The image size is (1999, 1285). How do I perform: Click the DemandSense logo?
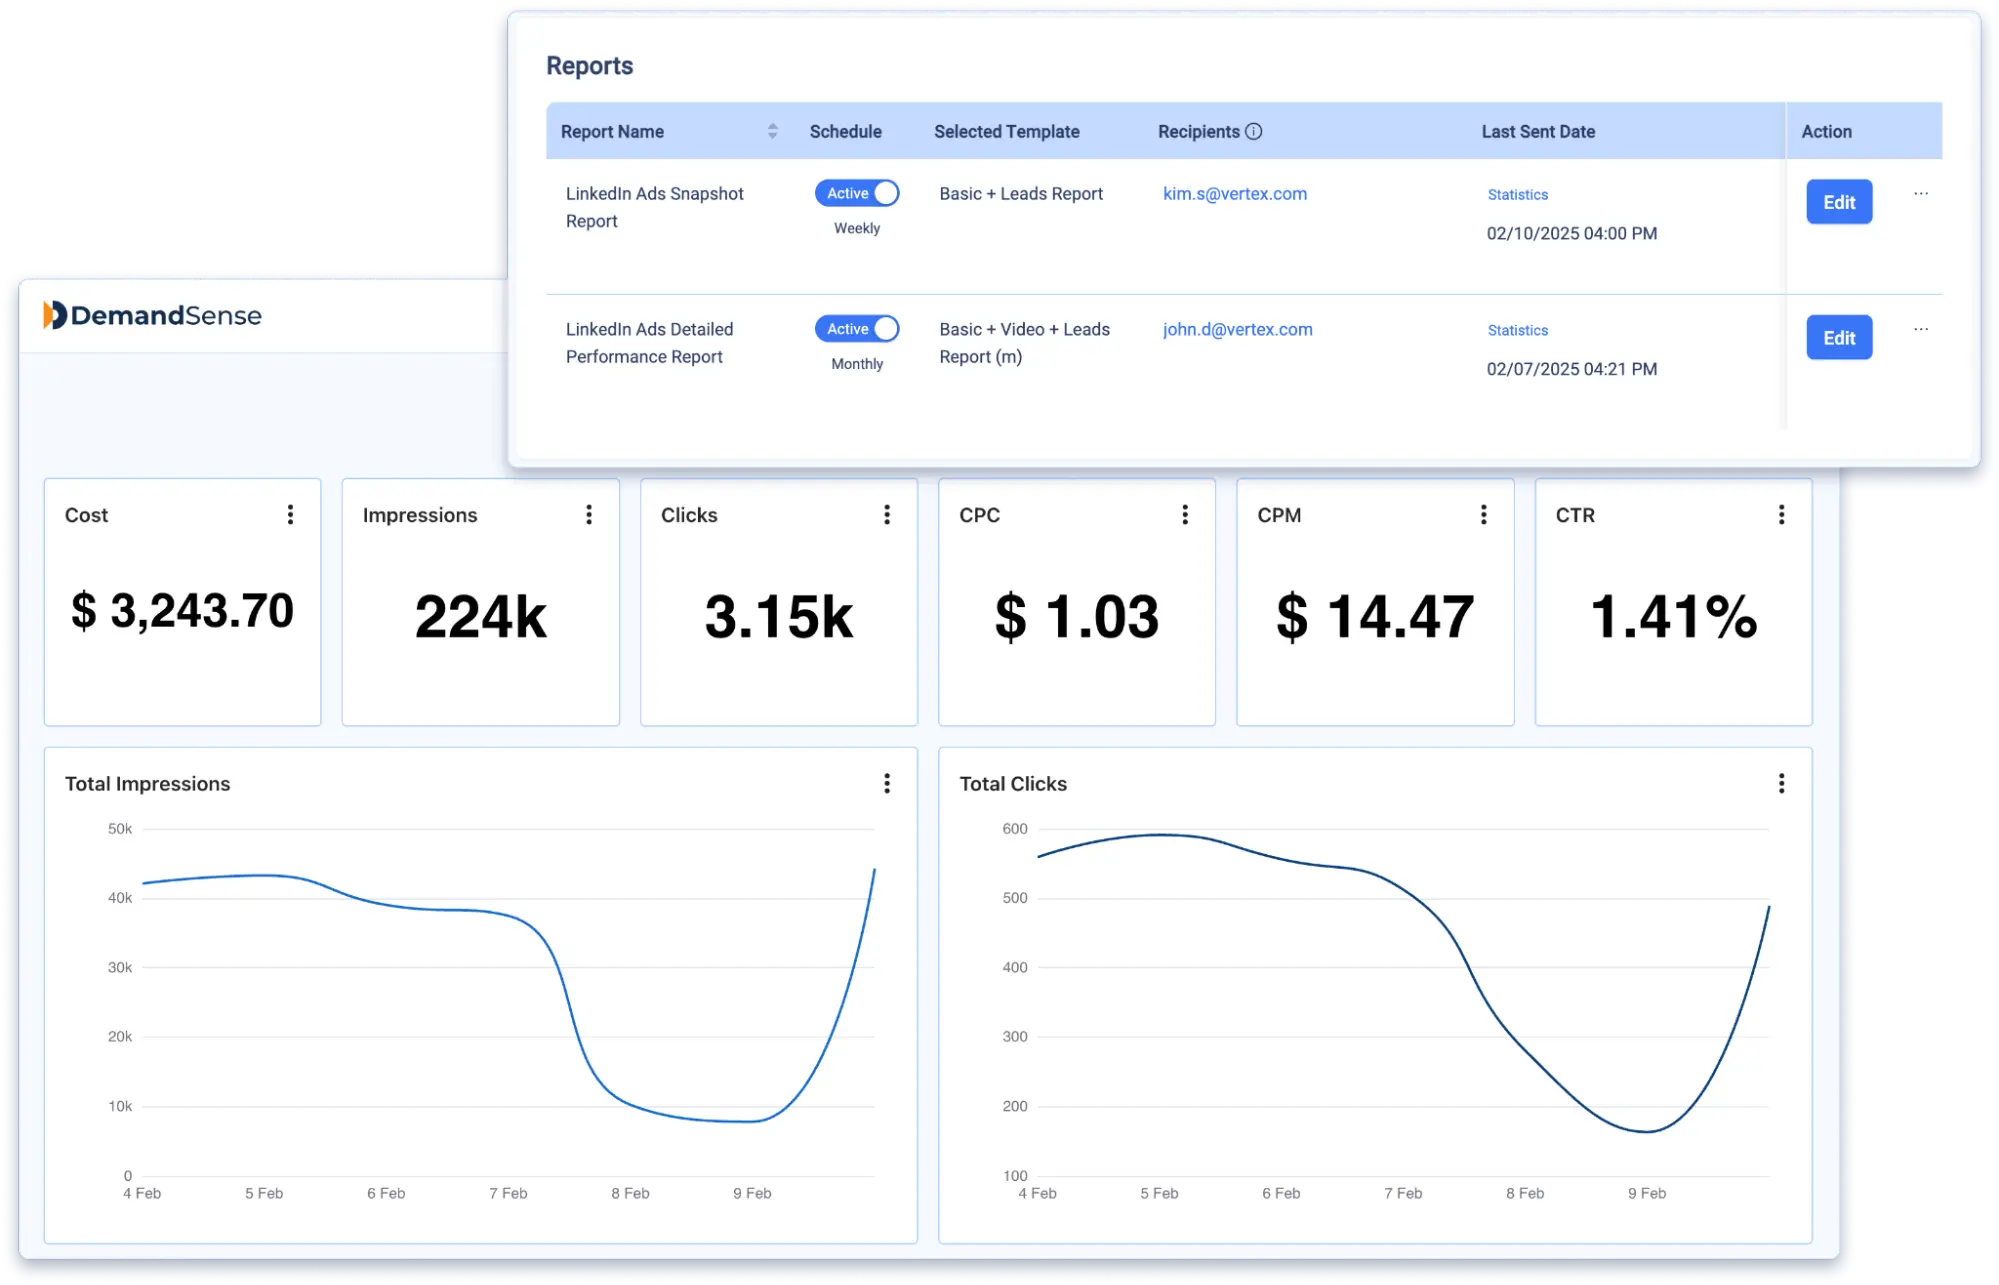[152, 316]
